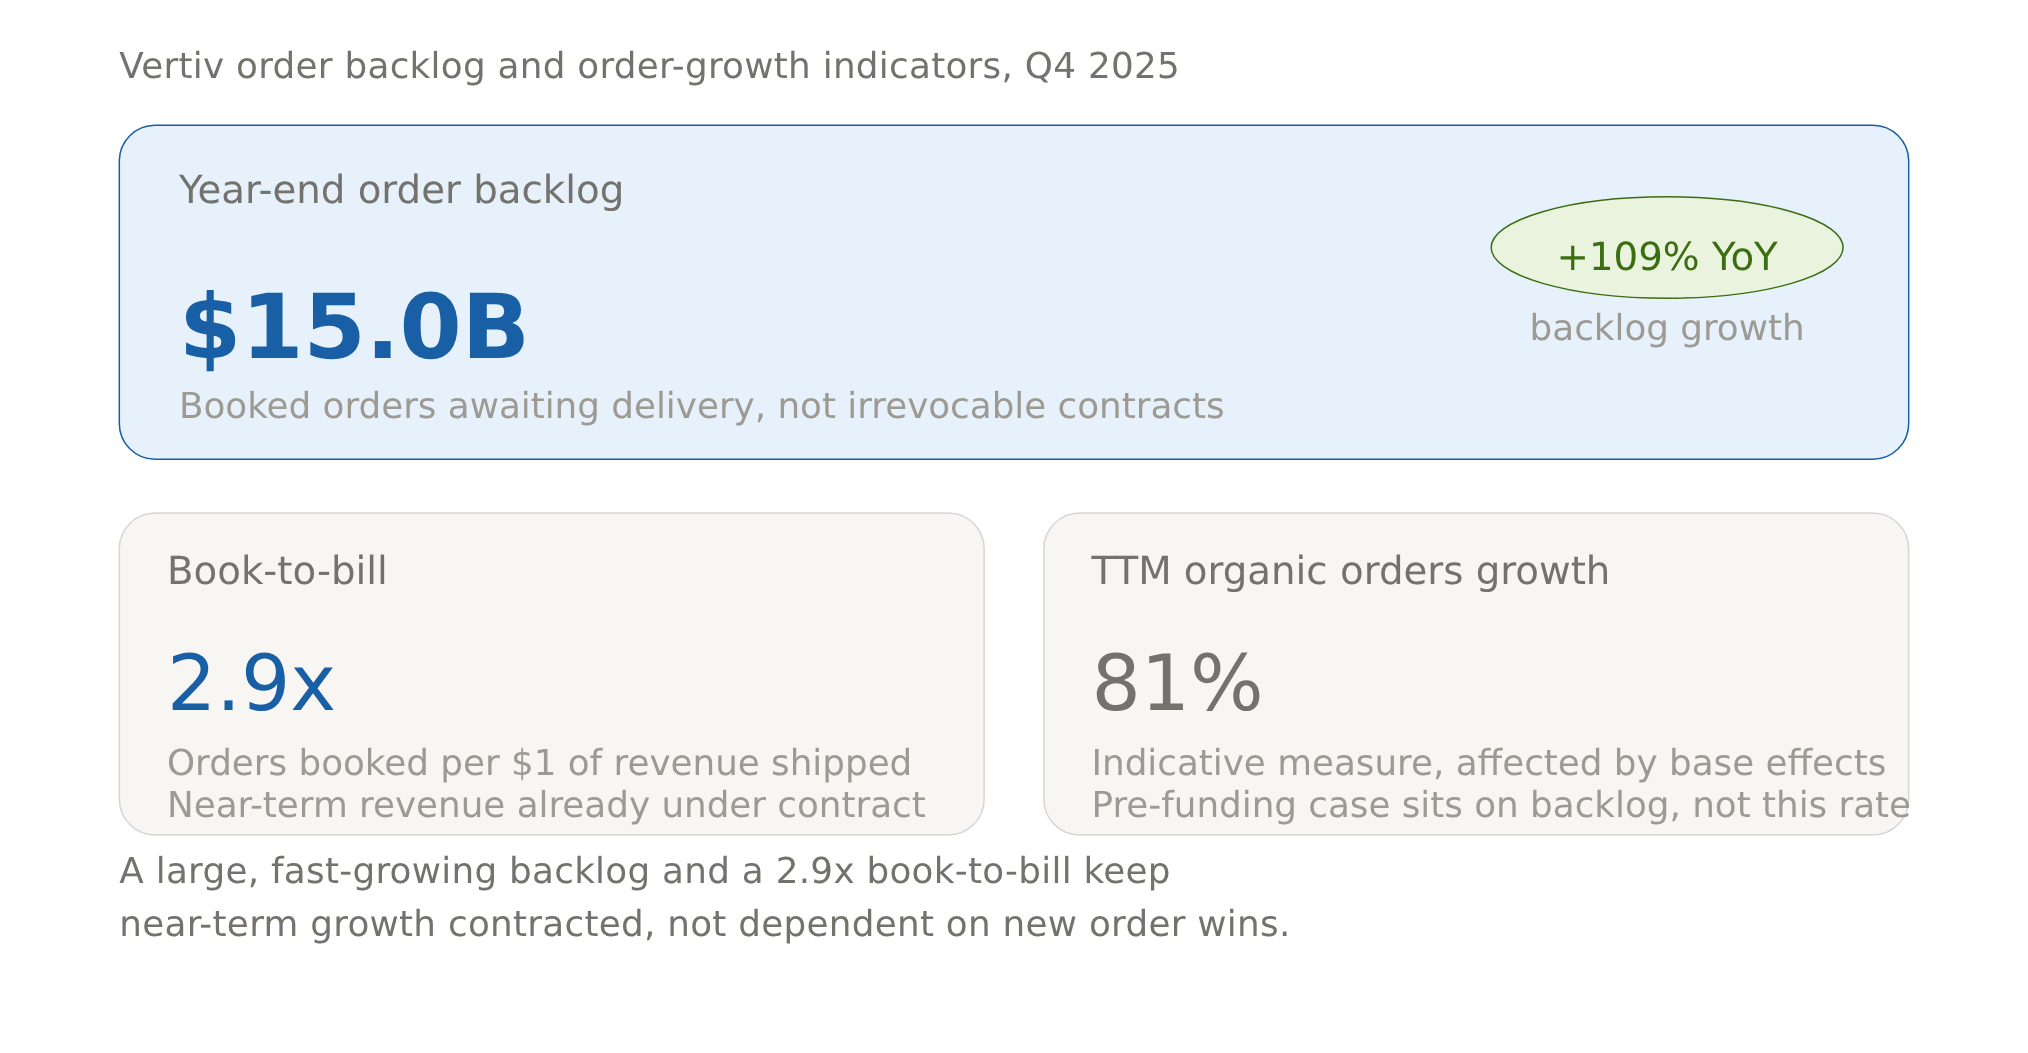Click the Pre-funding case sits on backlog line
This screenshot has width=2028, height=1053.
pos(1500,805)
